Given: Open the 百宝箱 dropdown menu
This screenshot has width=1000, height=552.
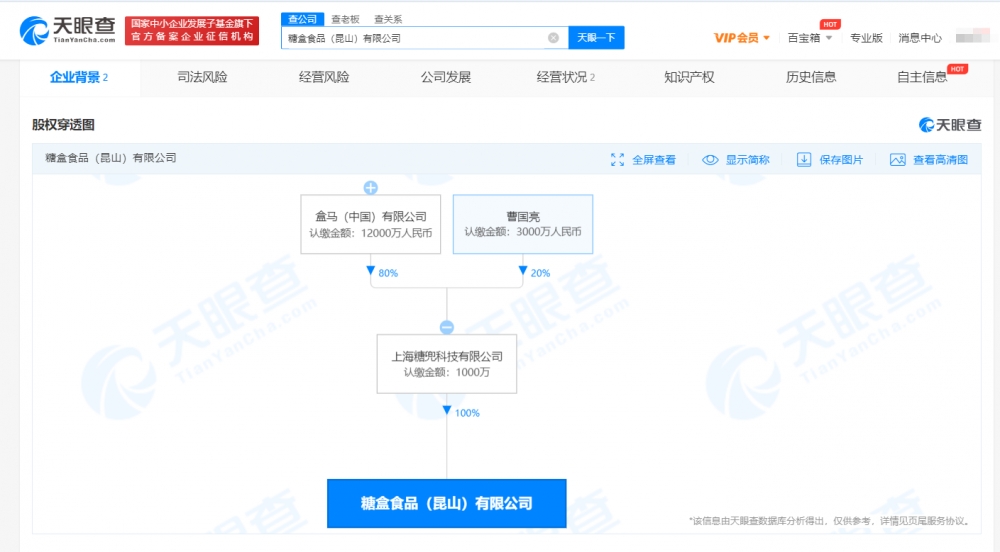Looking at the screenshot, I should pyautogui.click(x=810, y=38).
